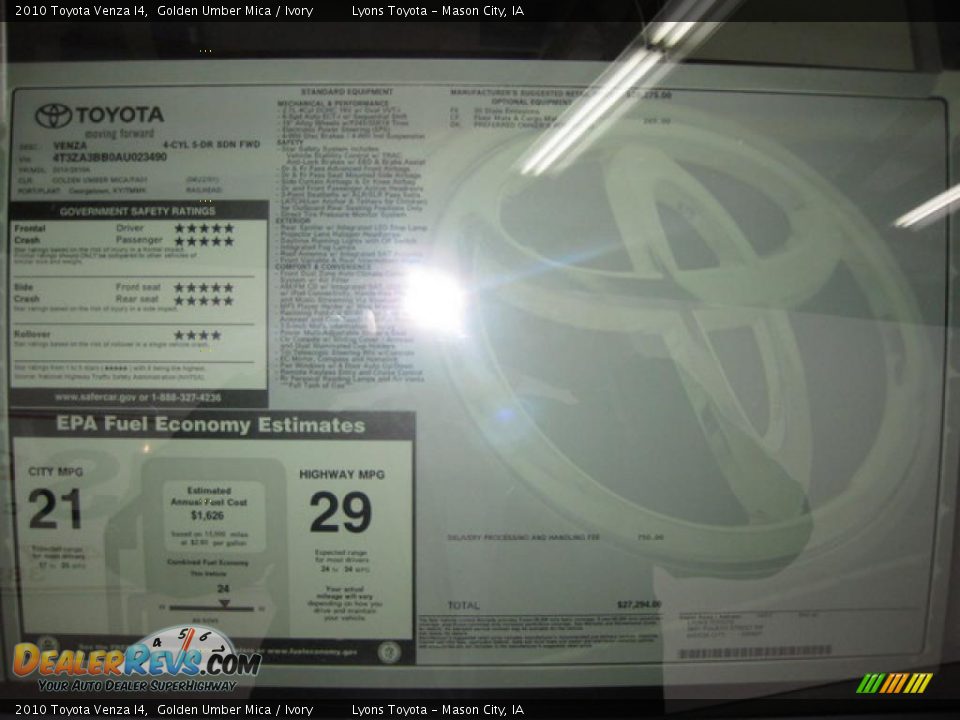
Task: Click the Side Crash Front seat star rating
Action: click(x=204, y=287)
